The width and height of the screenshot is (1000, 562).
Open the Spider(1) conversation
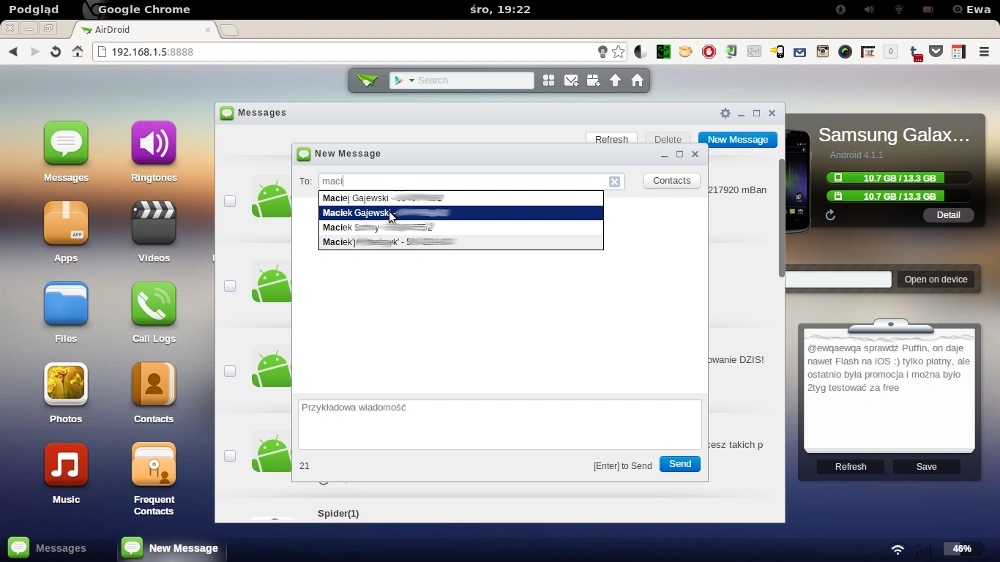[338, 514]
